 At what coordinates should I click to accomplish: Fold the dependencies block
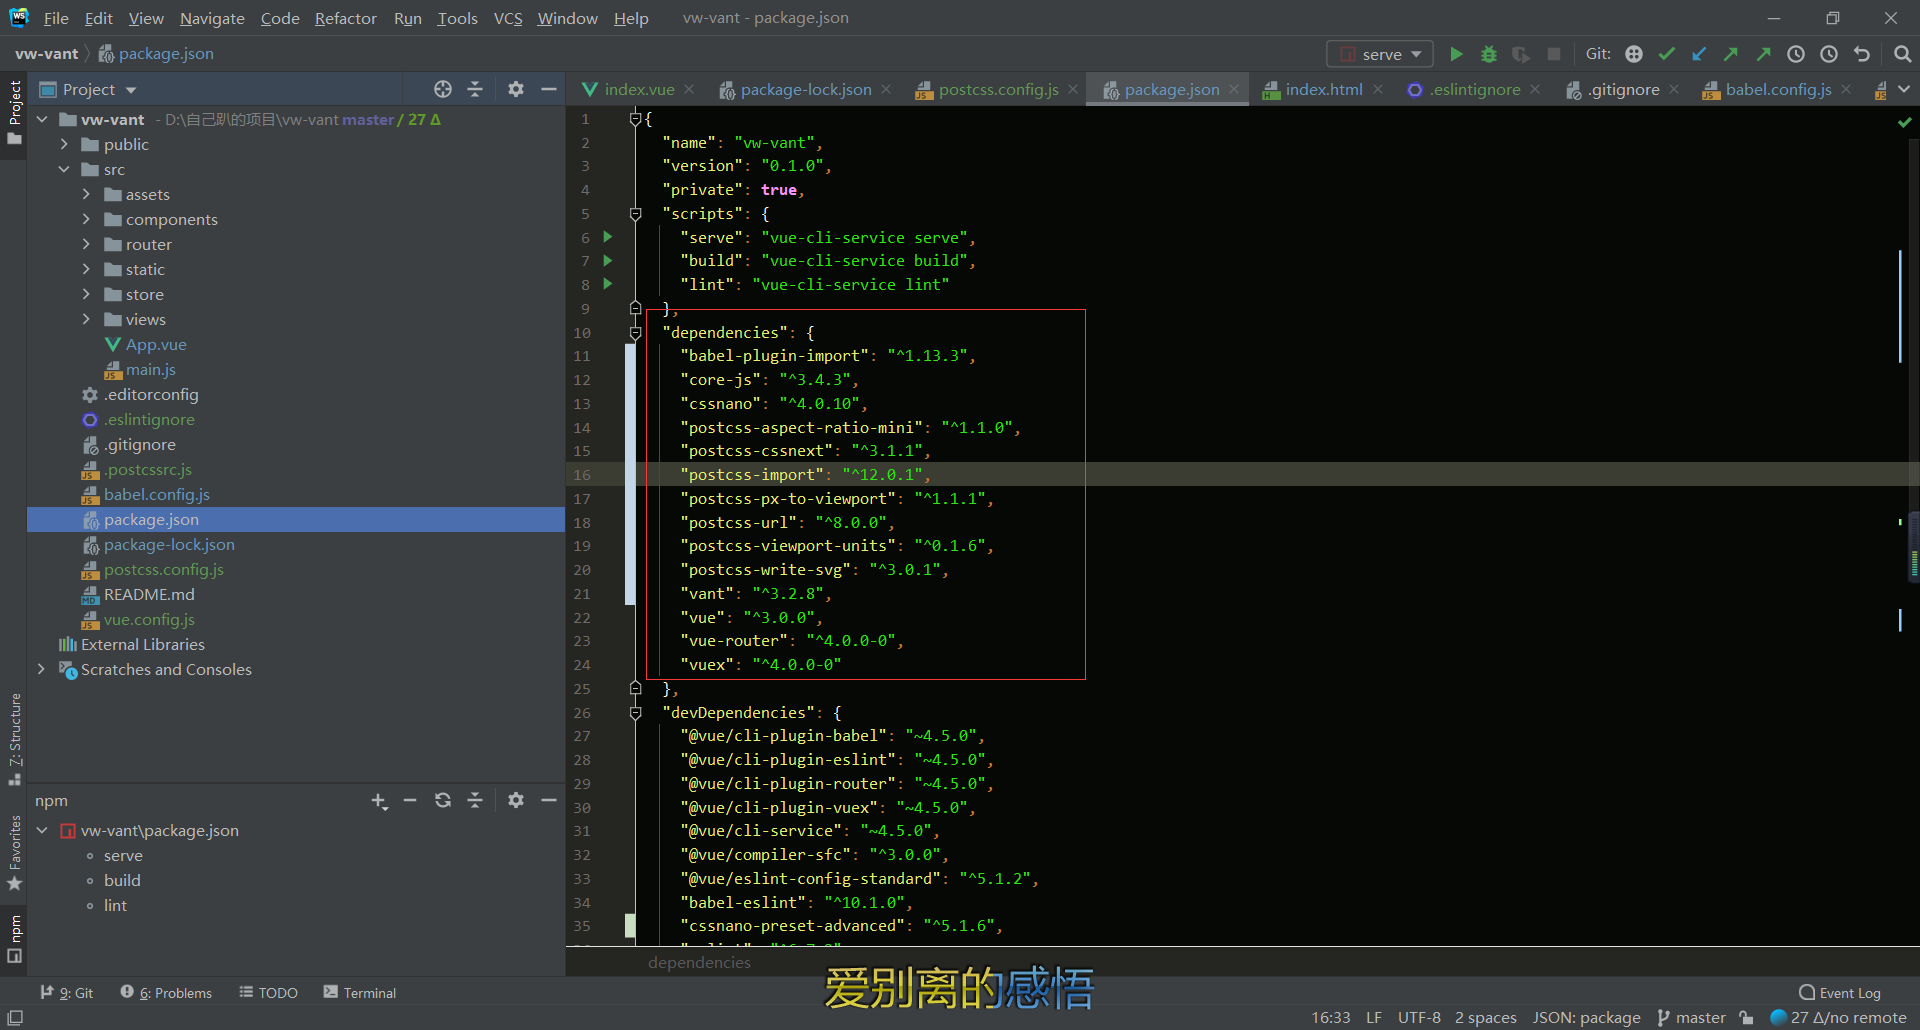(635, 332)
